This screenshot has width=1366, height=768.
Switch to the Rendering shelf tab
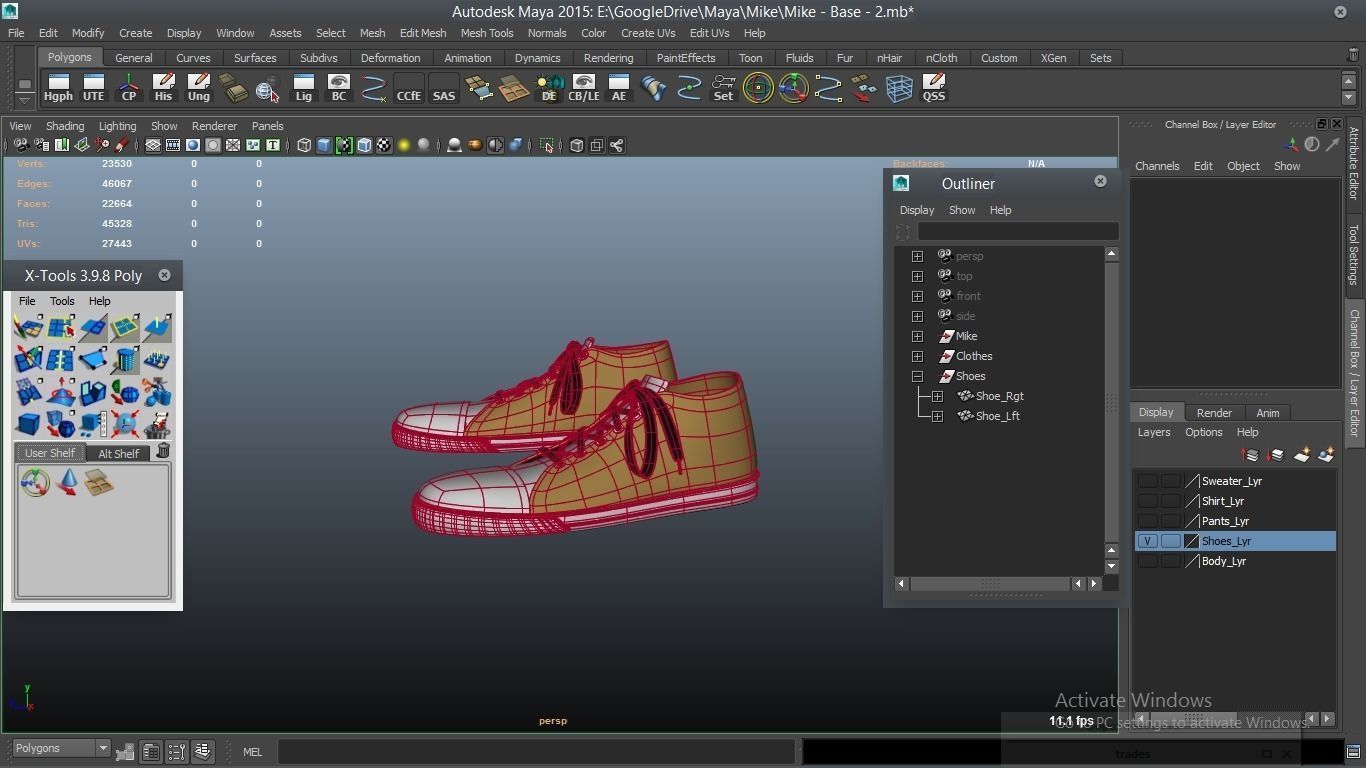point(608,58)
